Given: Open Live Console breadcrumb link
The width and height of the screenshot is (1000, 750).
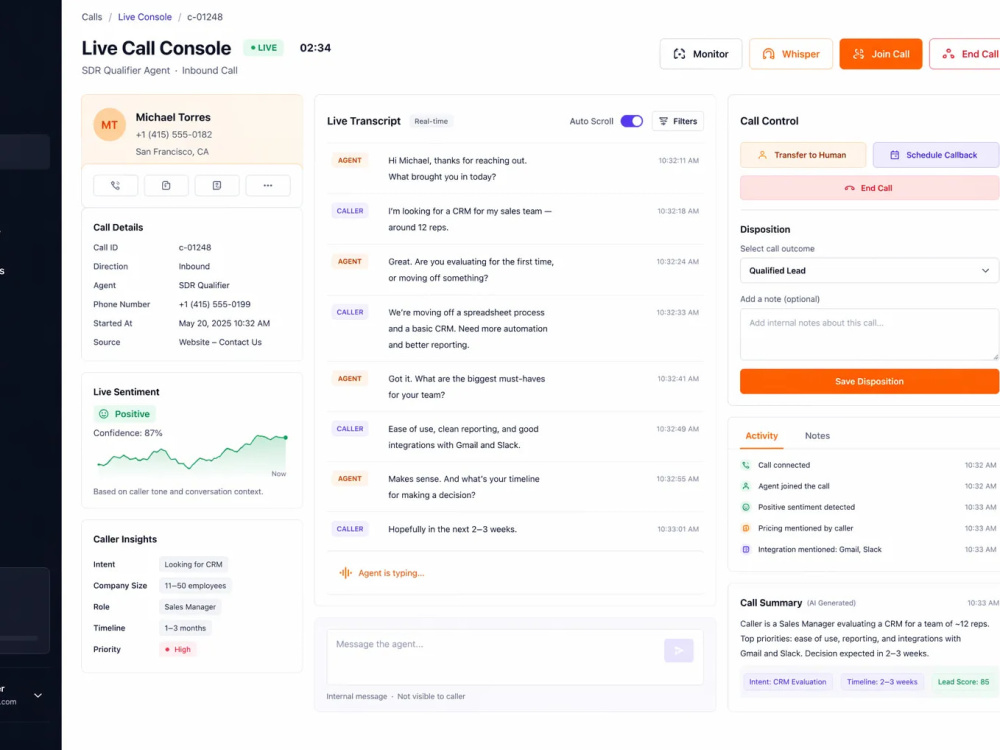Looking at the screenshot, I should point(145,17).
